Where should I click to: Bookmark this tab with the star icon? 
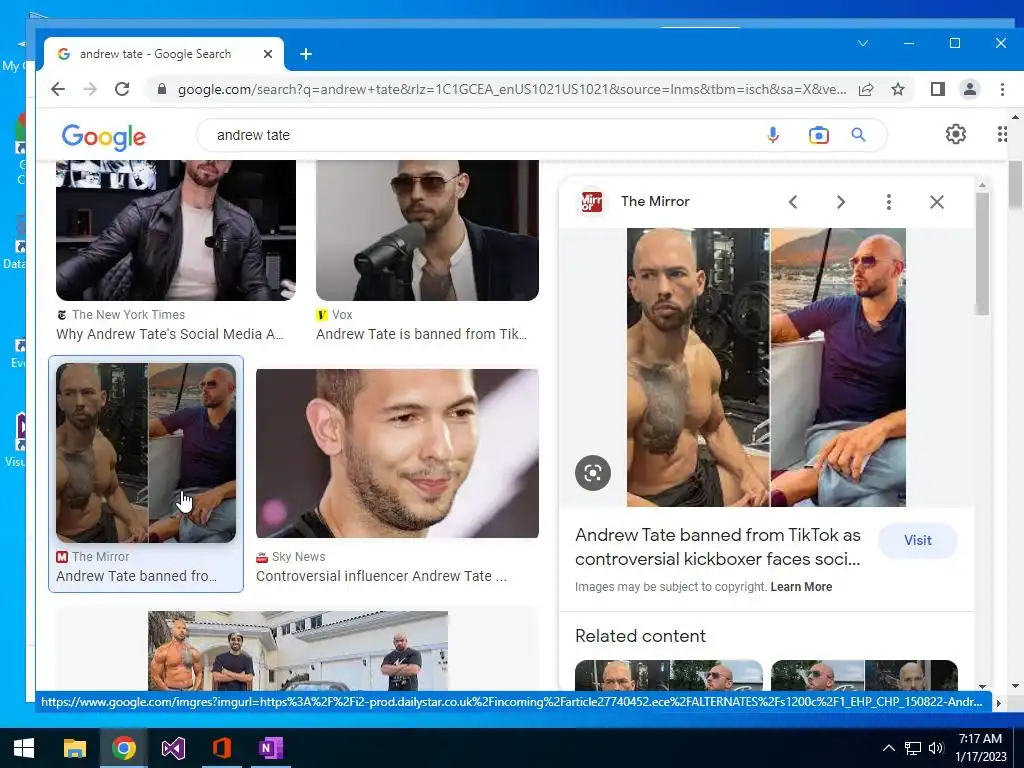coord(898,89)
